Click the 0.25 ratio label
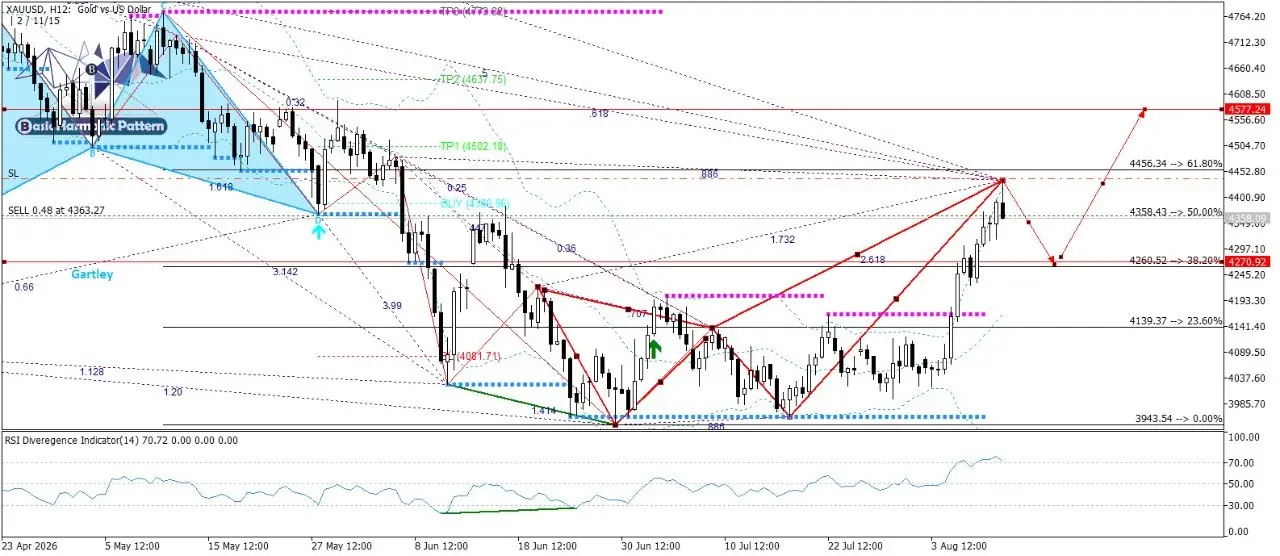 pyautogui.click(x=457, y=188)
